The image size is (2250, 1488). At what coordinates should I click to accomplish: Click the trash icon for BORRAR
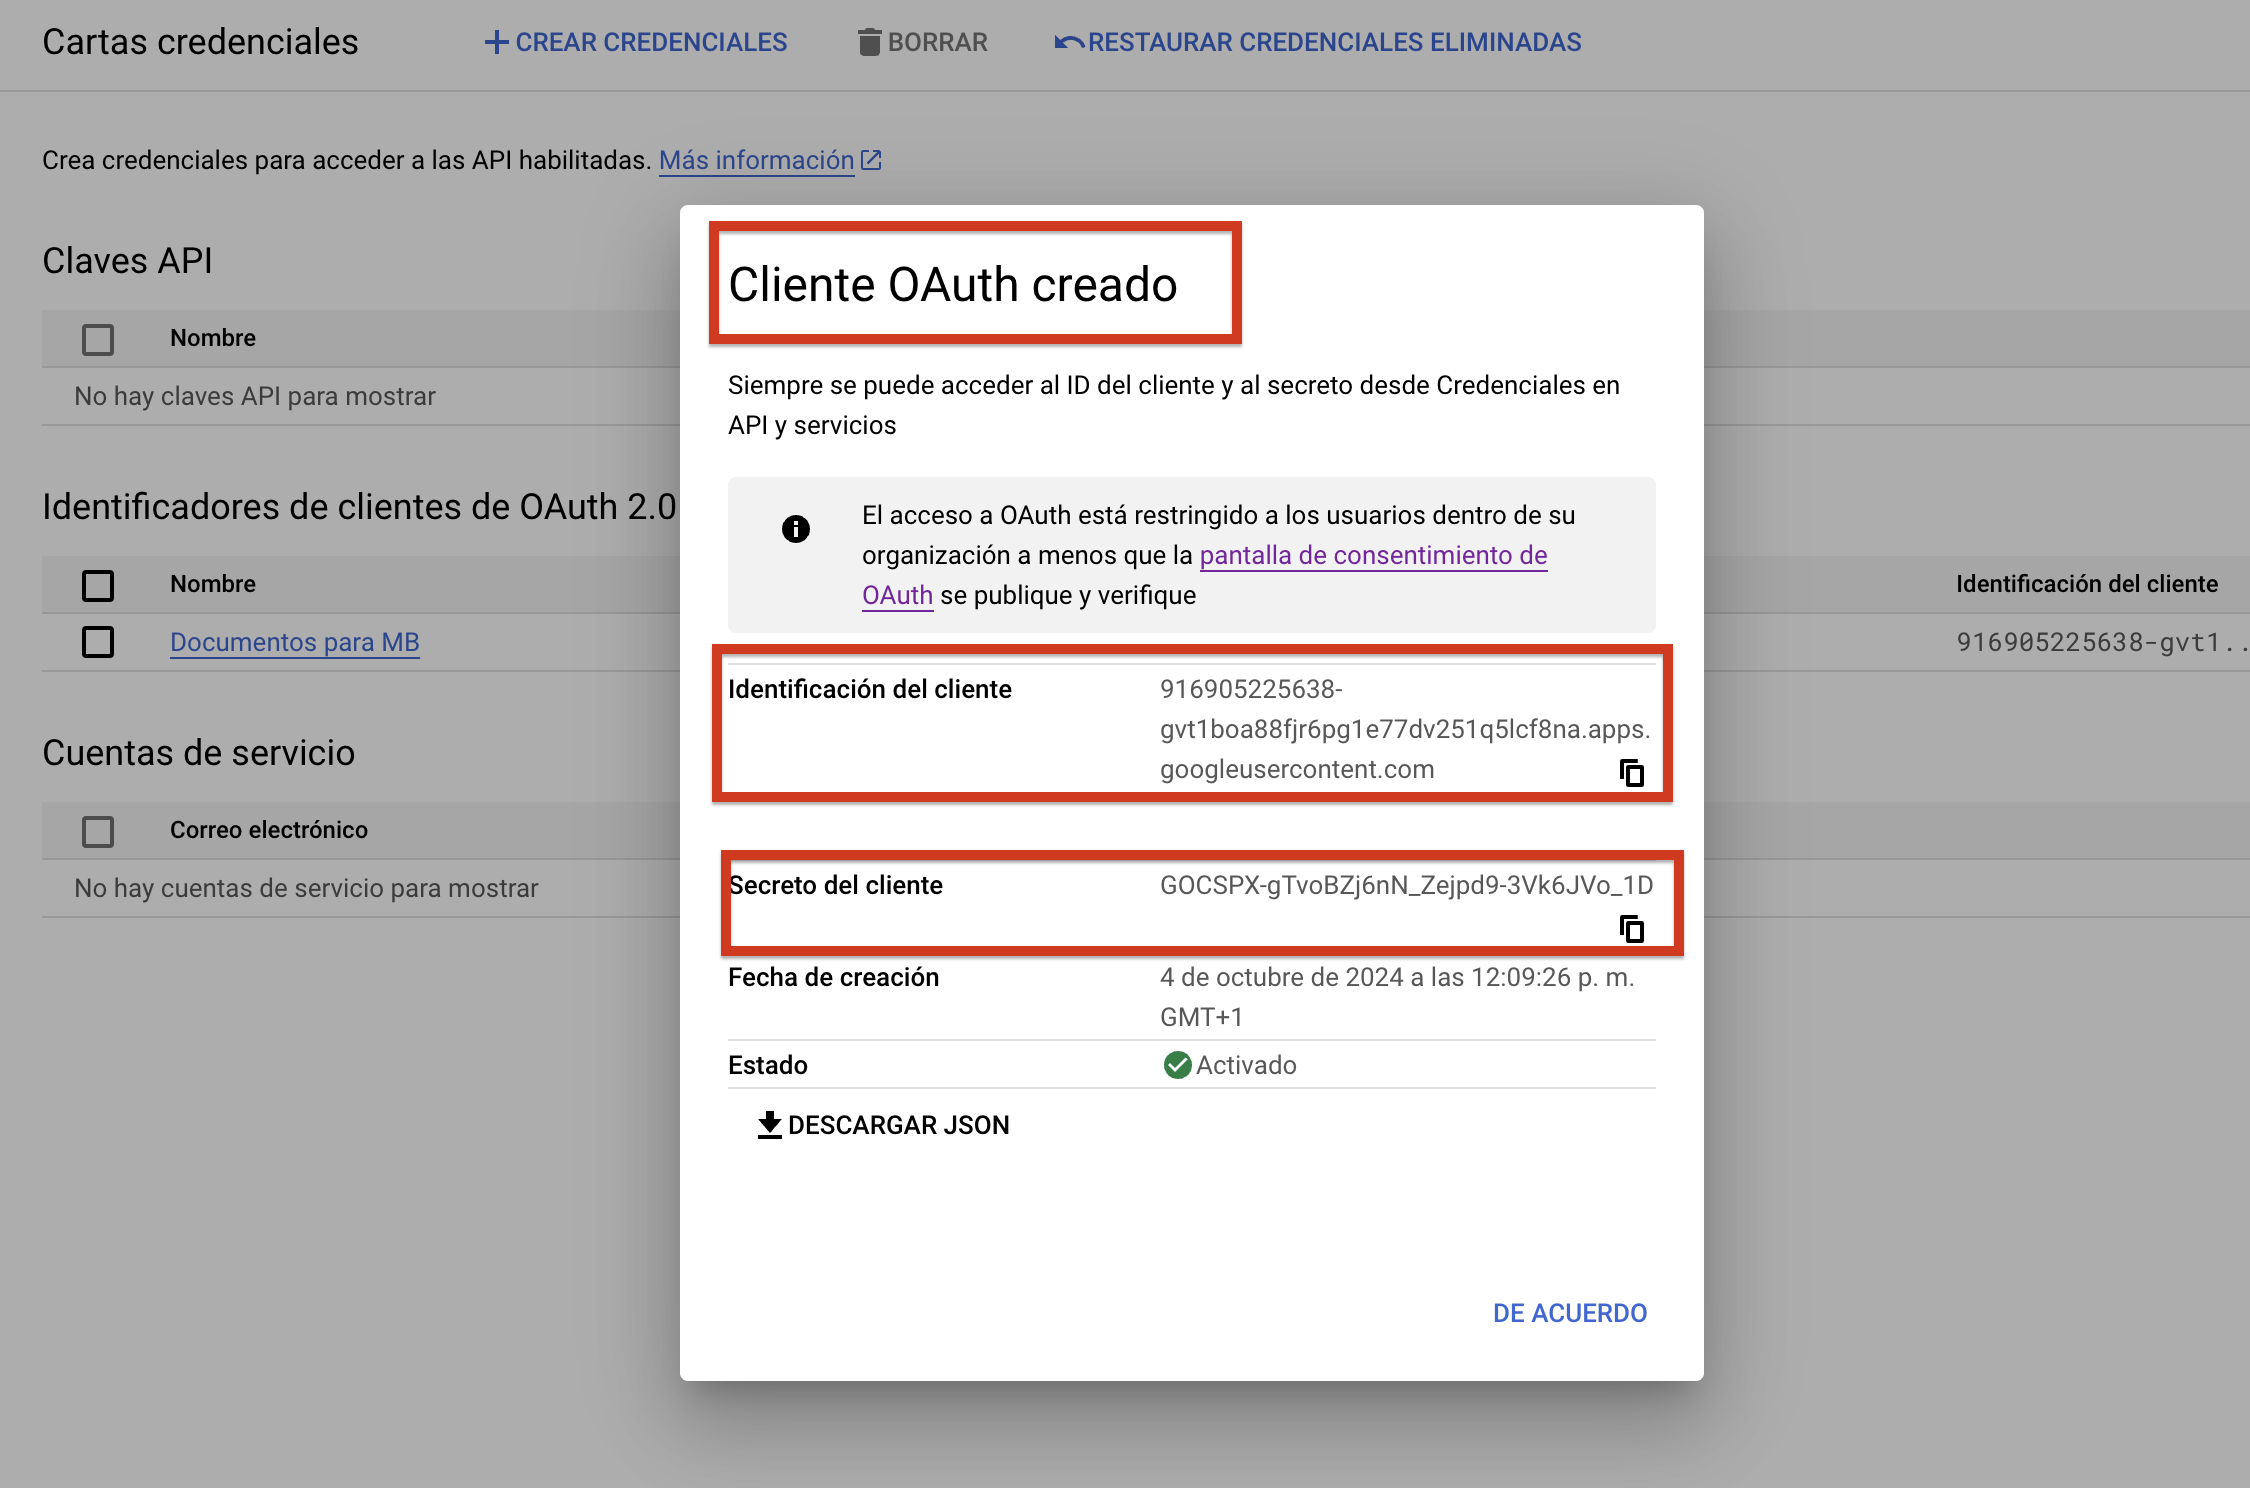(869, 42)
